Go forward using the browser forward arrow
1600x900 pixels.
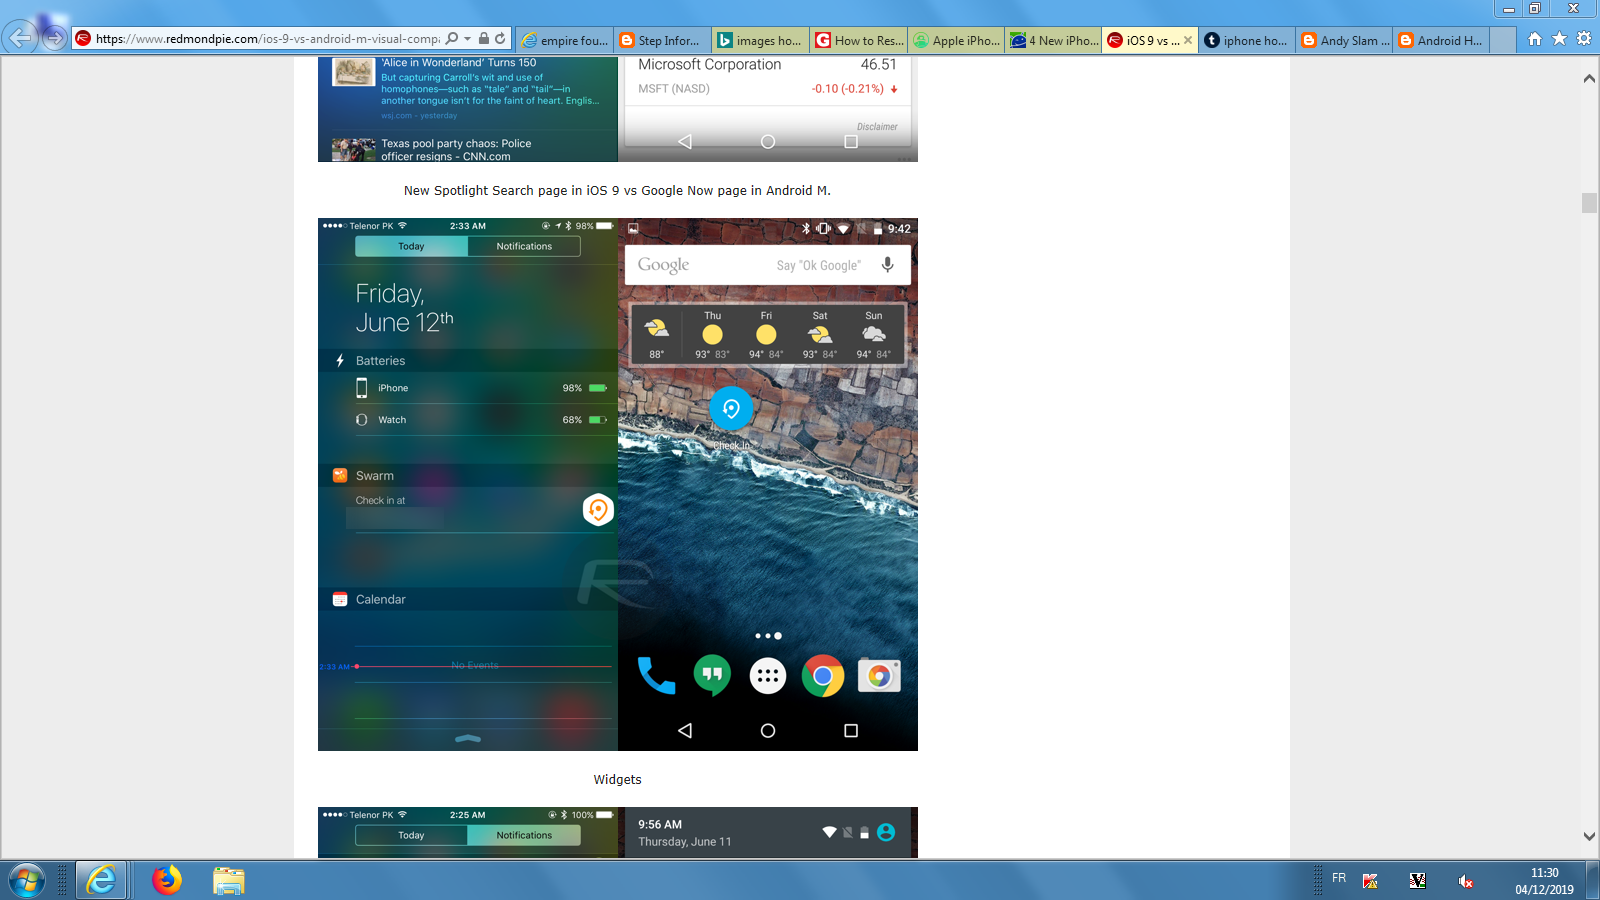[x=54, y=39]
